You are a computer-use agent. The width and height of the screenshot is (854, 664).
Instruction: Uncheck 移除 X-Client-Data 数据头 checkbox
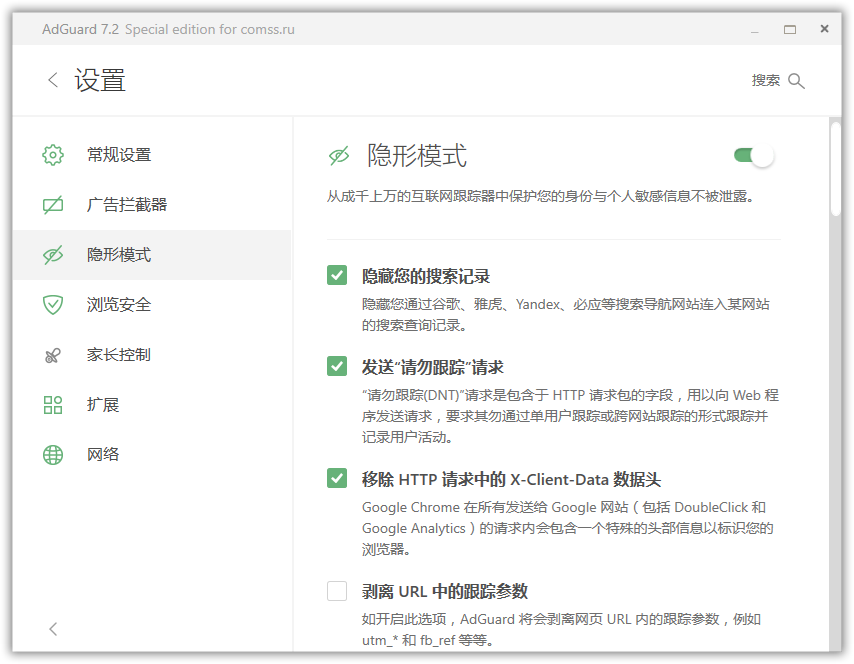tap(337, 478)
